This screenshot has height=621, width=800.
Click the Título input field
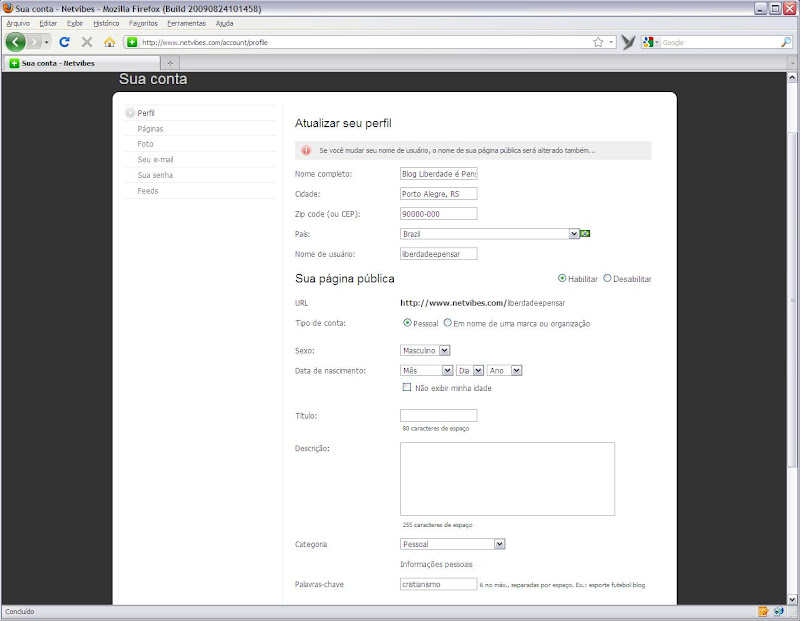tap(439, 415)
